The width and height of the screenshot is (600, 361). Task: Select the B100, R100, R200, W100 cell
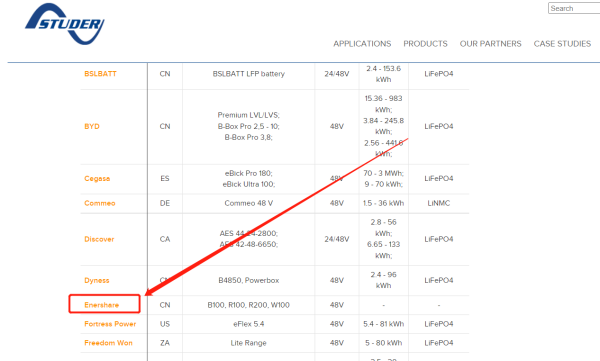click(248, 305)
